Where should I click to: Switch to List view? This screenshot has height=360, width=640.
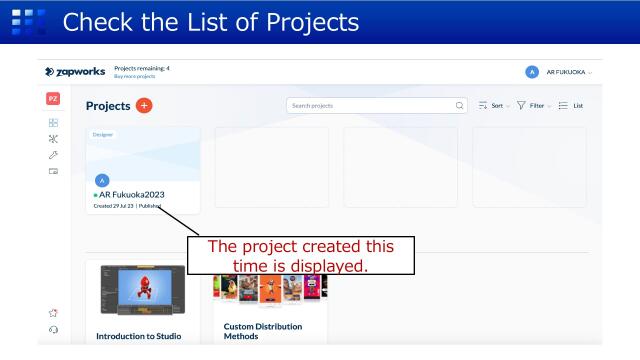tap(571, 106)
